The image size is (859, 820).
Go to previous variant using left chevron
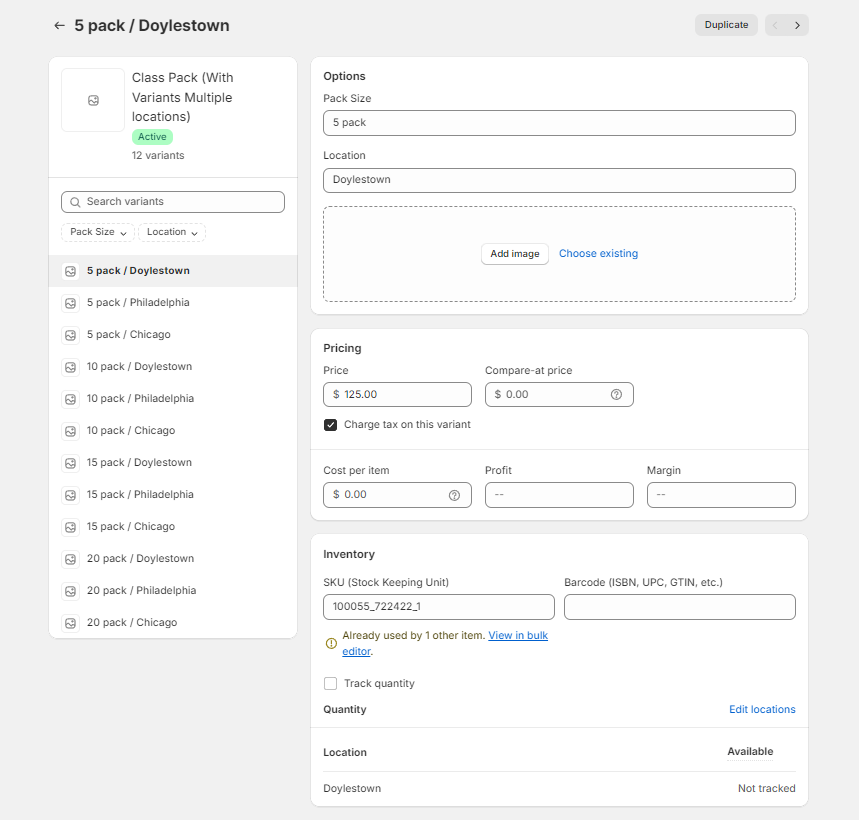(775, 25)
